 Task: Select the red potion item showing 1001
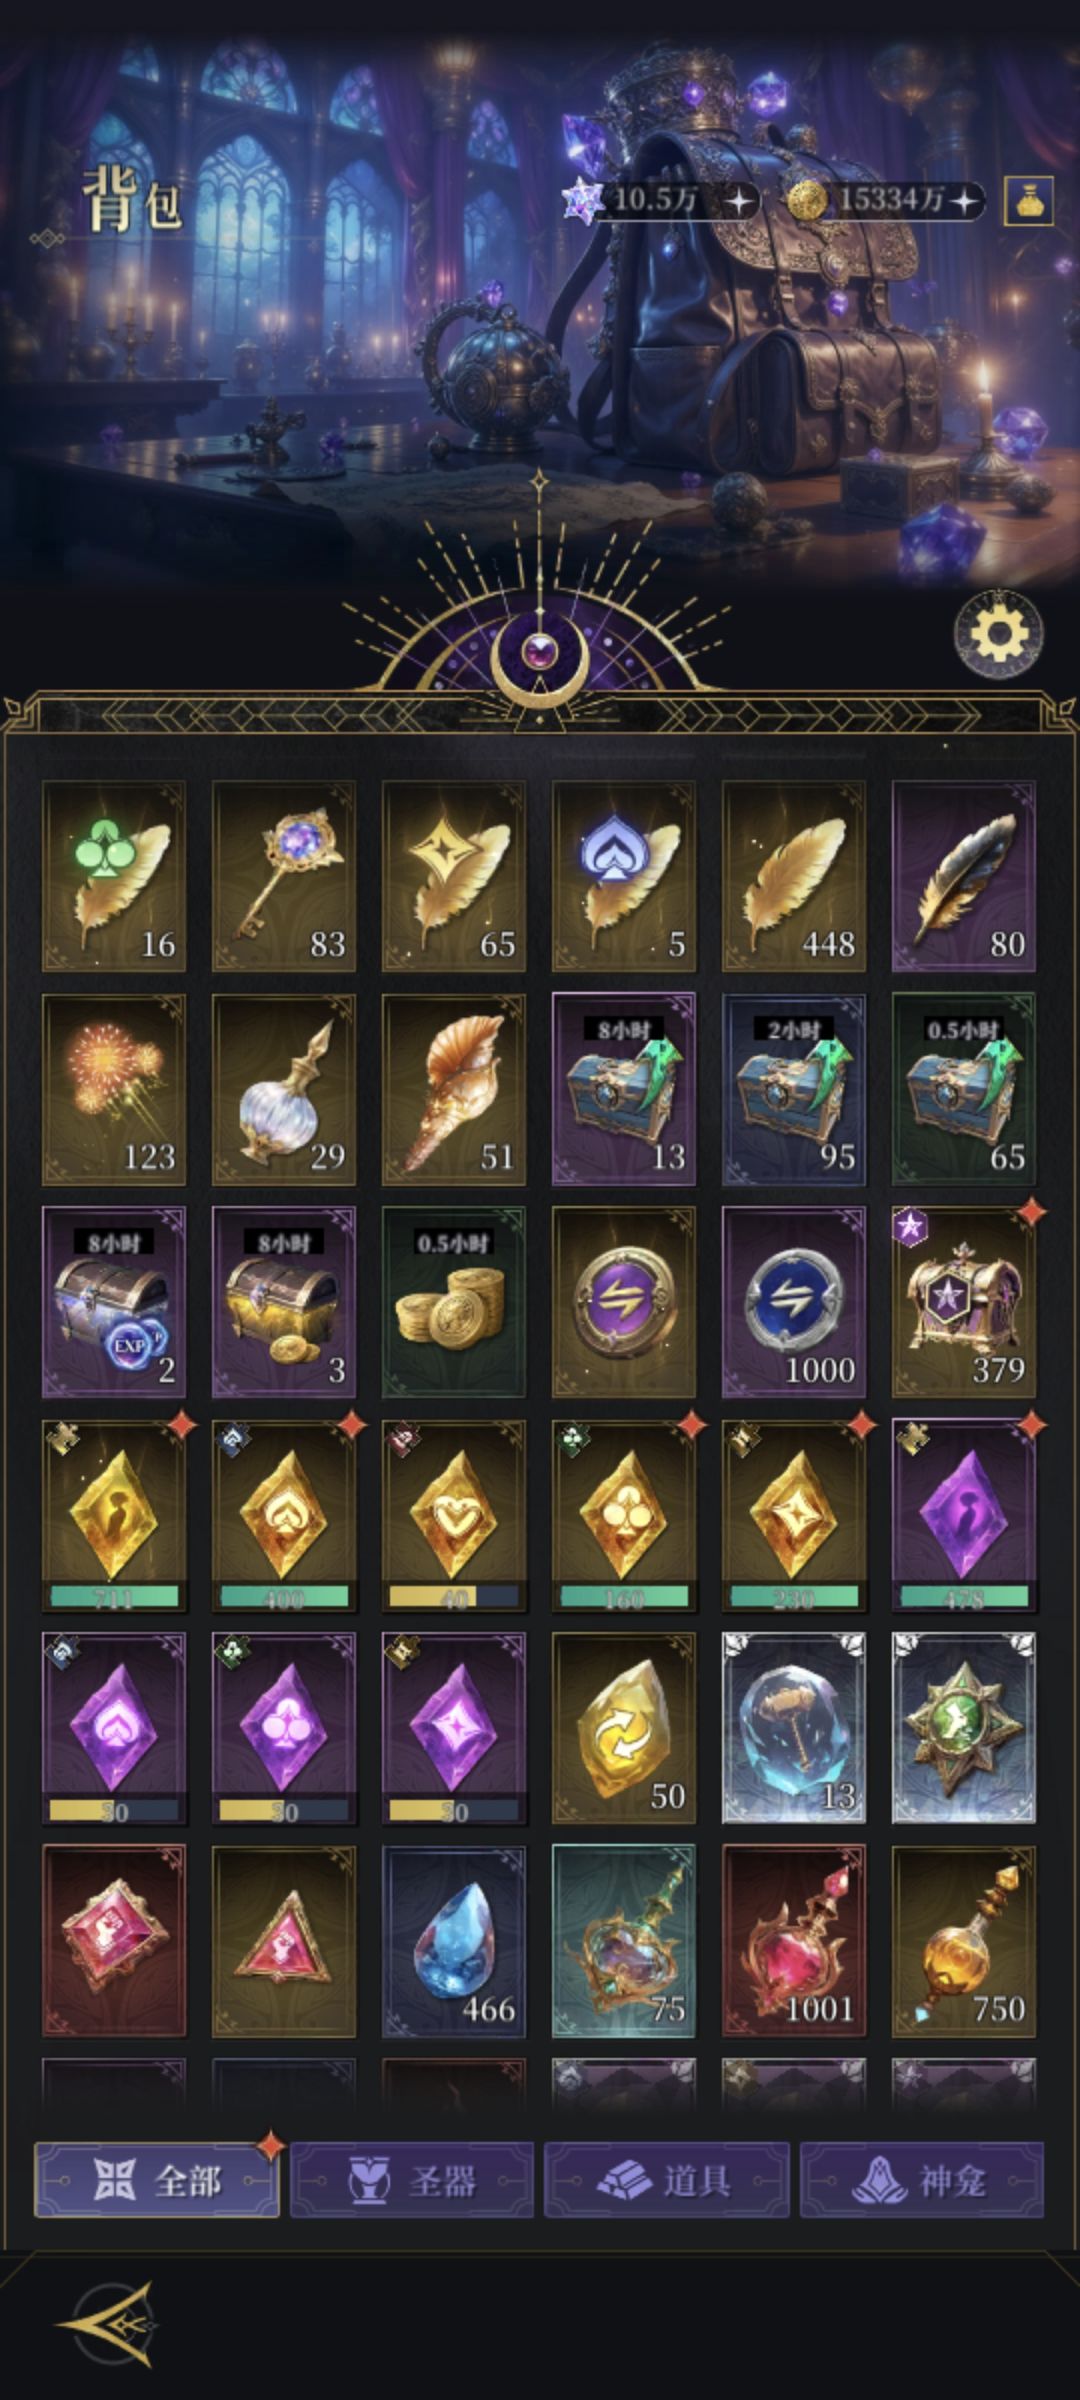tap(794, 1942)
